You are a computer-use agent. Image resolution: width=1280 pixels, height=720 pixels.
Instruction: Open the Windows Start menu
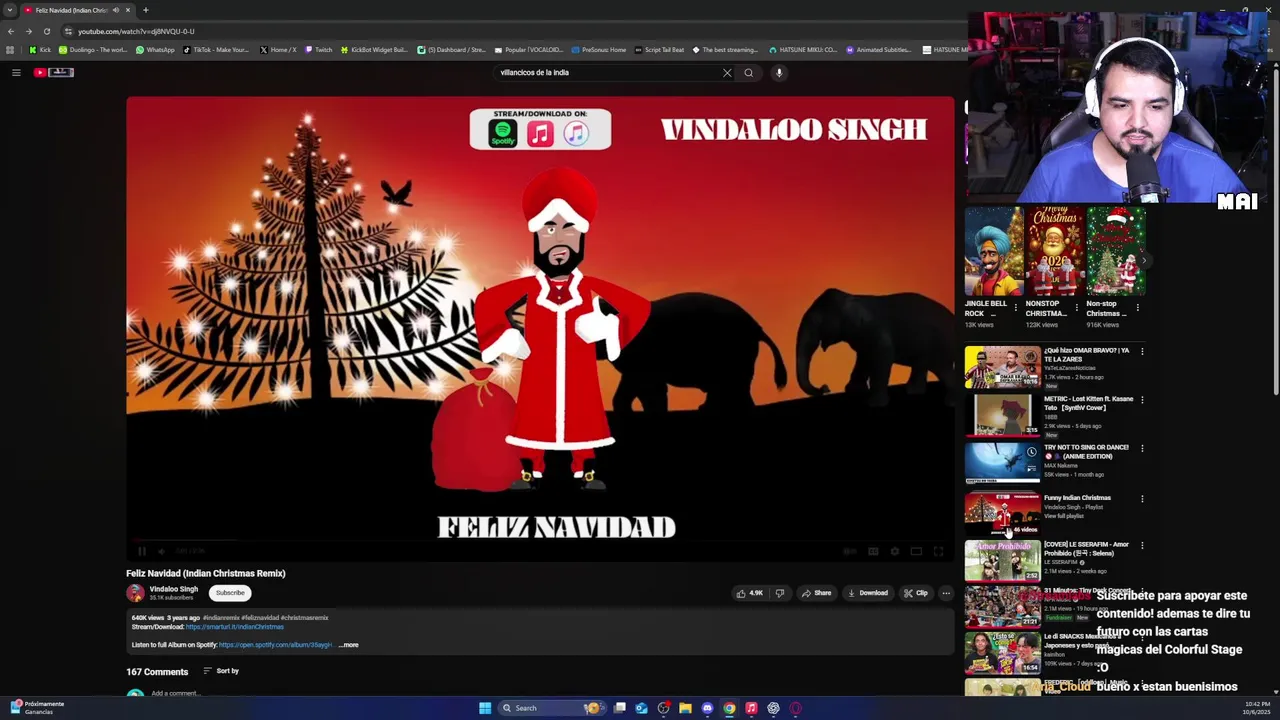click(x=485, y=708)
